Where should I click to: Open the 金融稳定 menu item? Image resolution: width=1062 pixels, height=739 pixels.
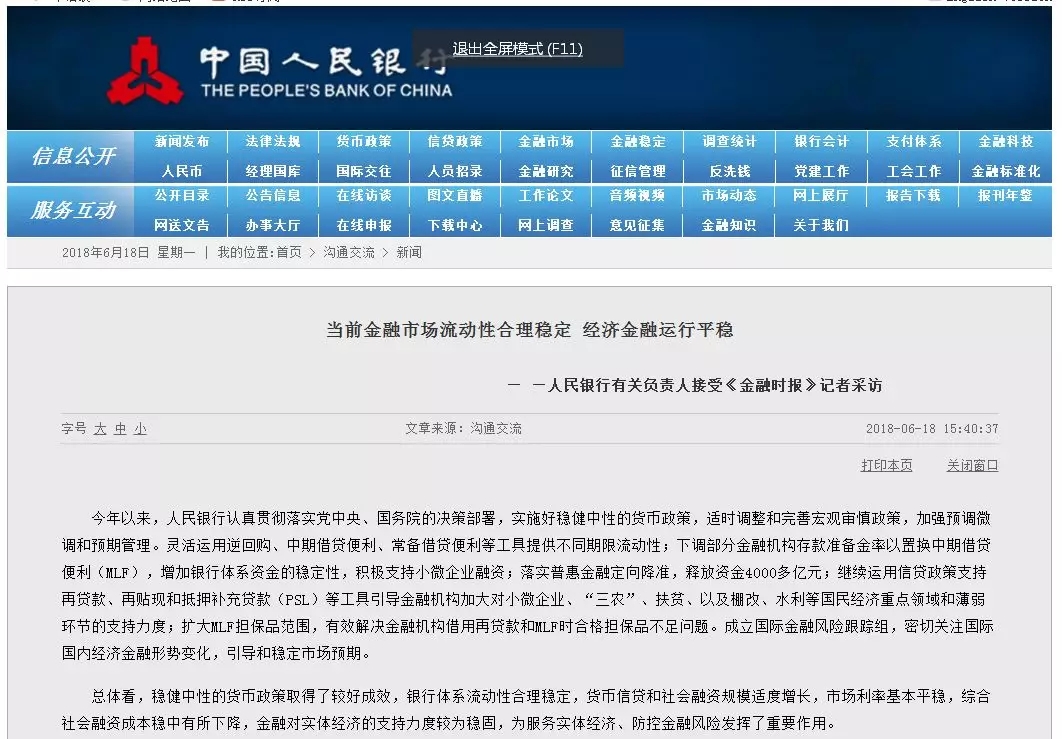(x=638, y=142)
